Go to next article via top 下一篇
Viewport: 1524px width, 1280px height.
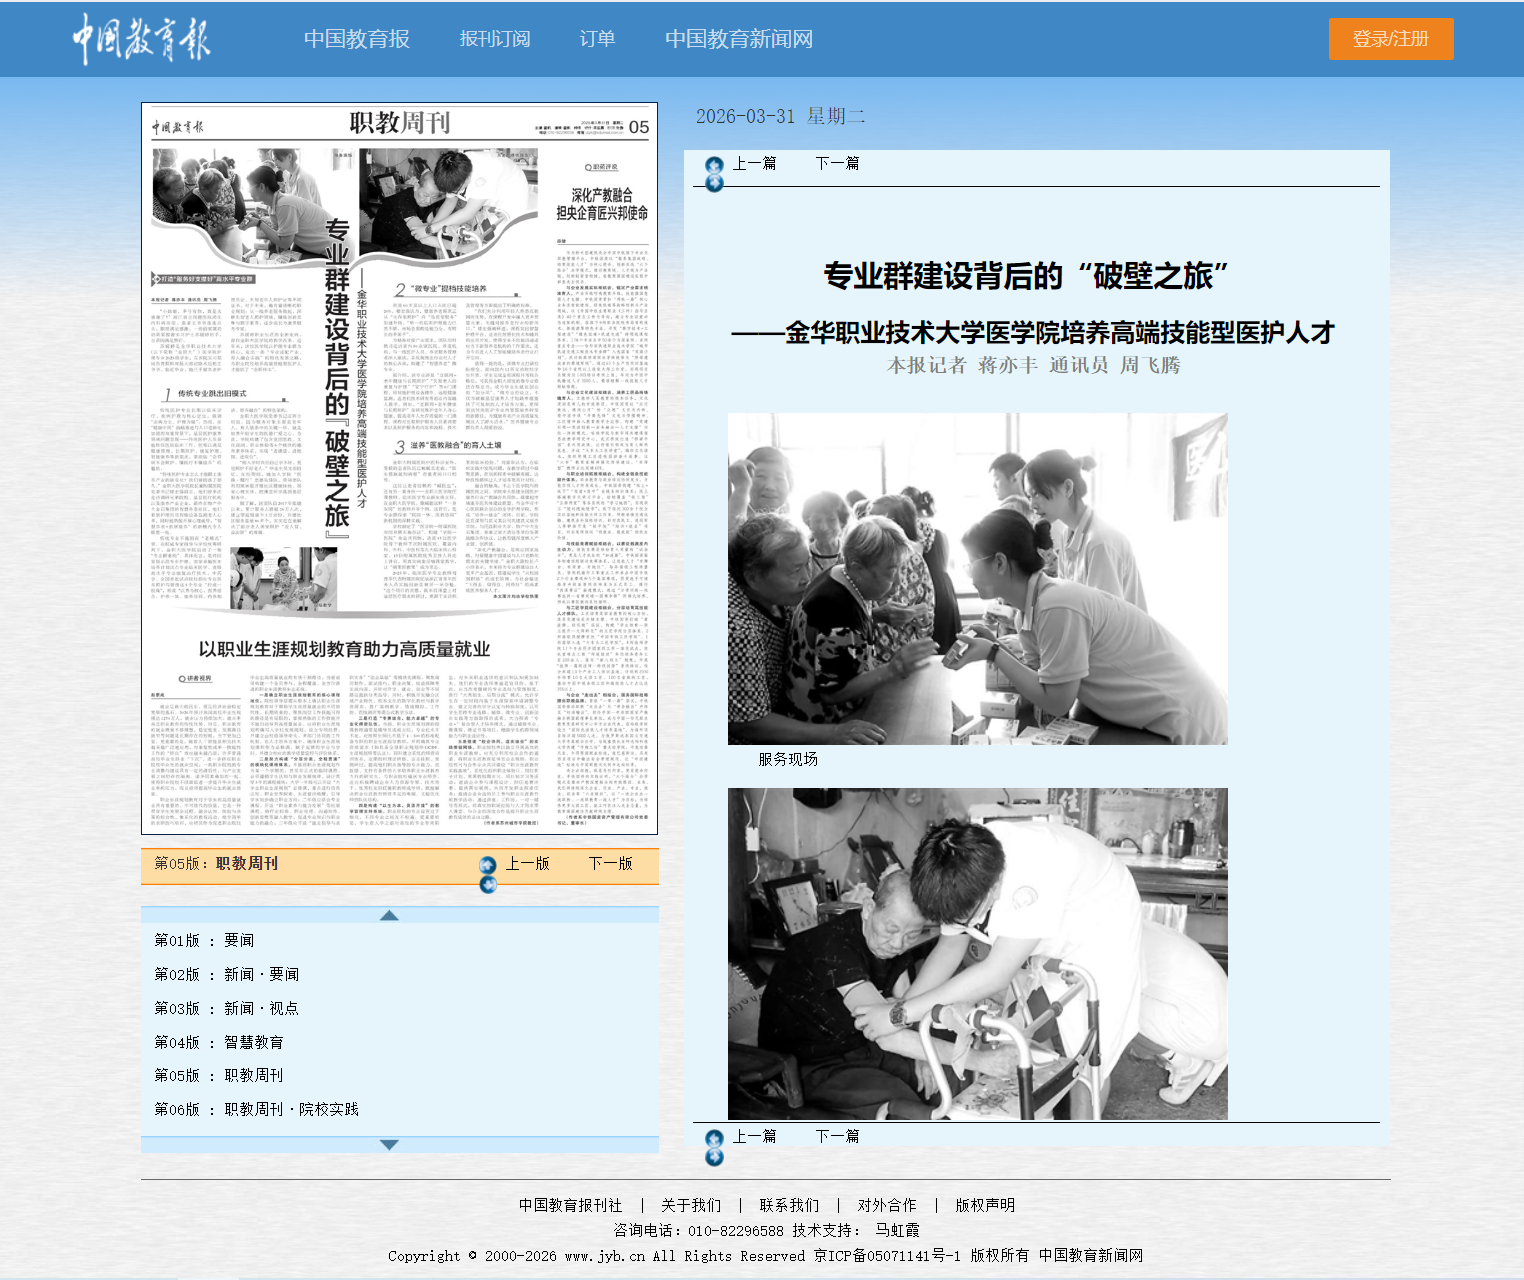pyautogui.click(x=837, y=163)
